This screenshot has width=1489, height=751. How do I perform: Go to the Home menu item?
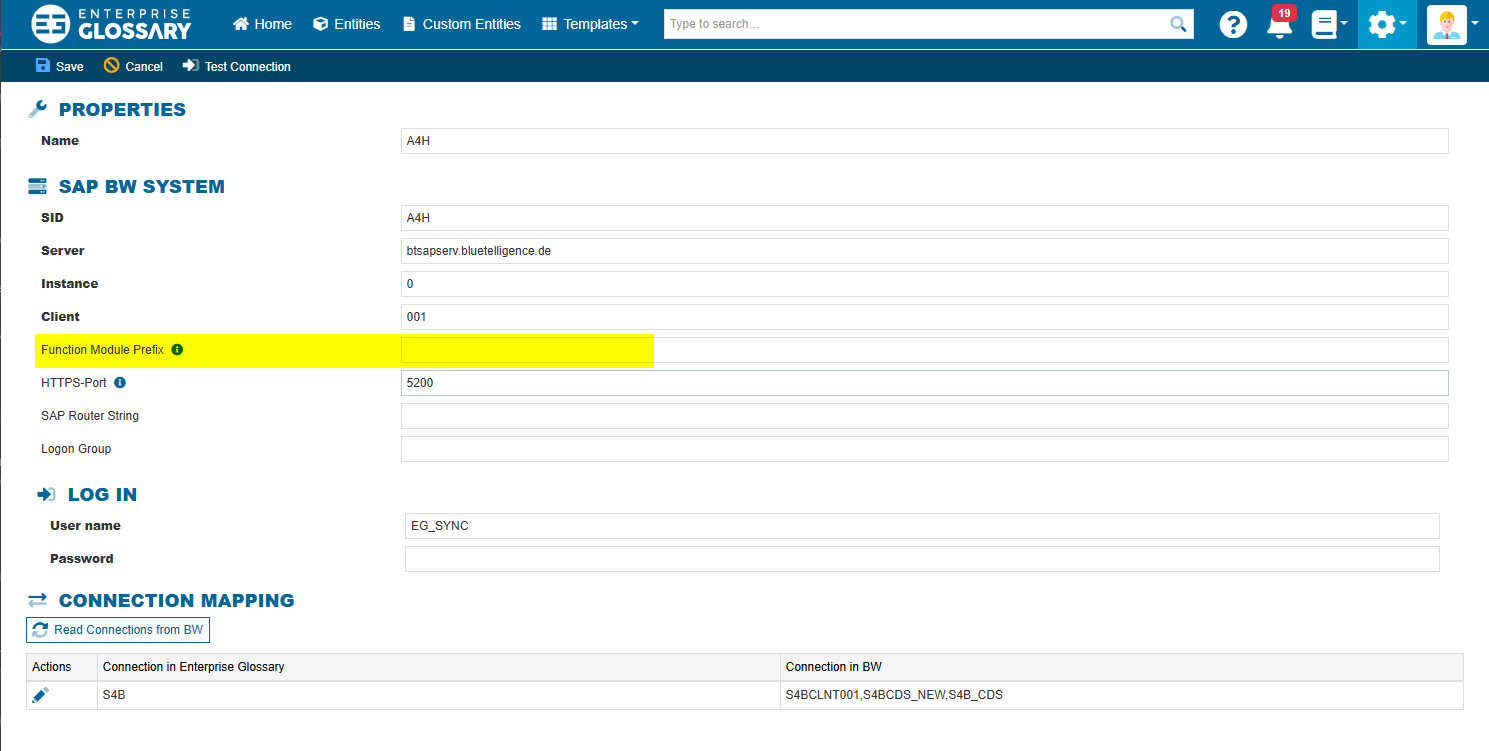[x=262, y=24]
